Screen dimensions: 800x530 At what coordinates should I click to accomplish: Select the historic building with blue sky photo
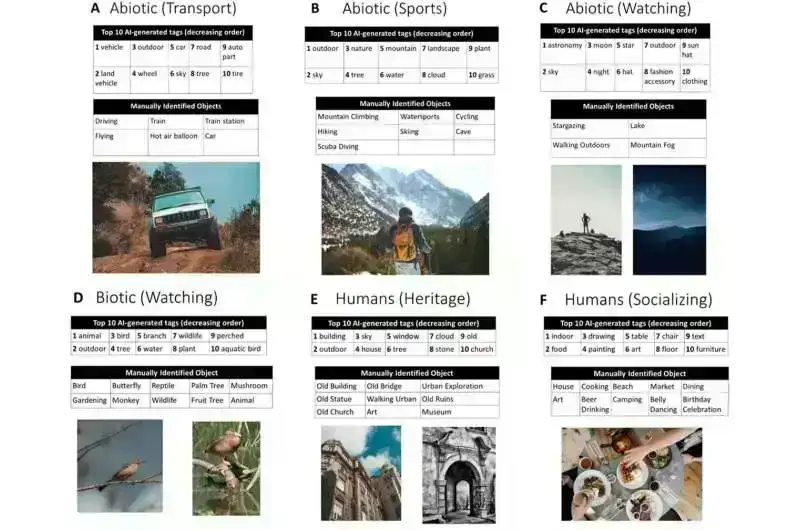(360, 474)
